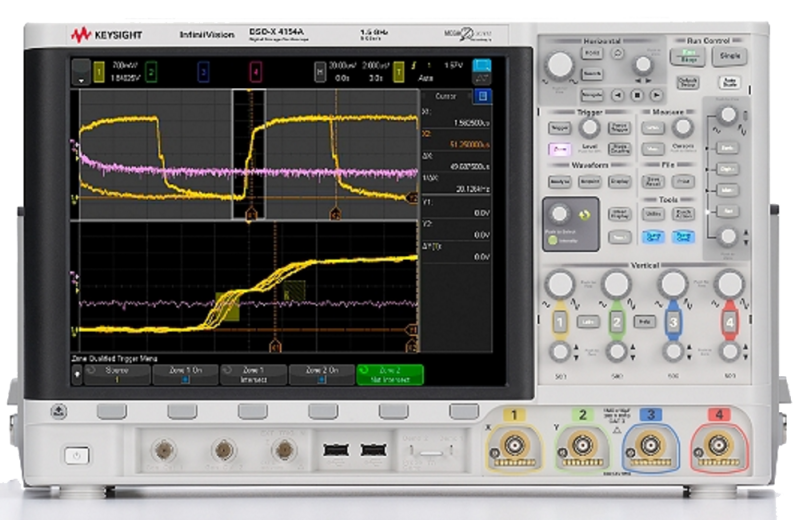Tap the yellow channel 1 indicator on screen
This screenshot has height=520, width=795.
click(99, 72)
